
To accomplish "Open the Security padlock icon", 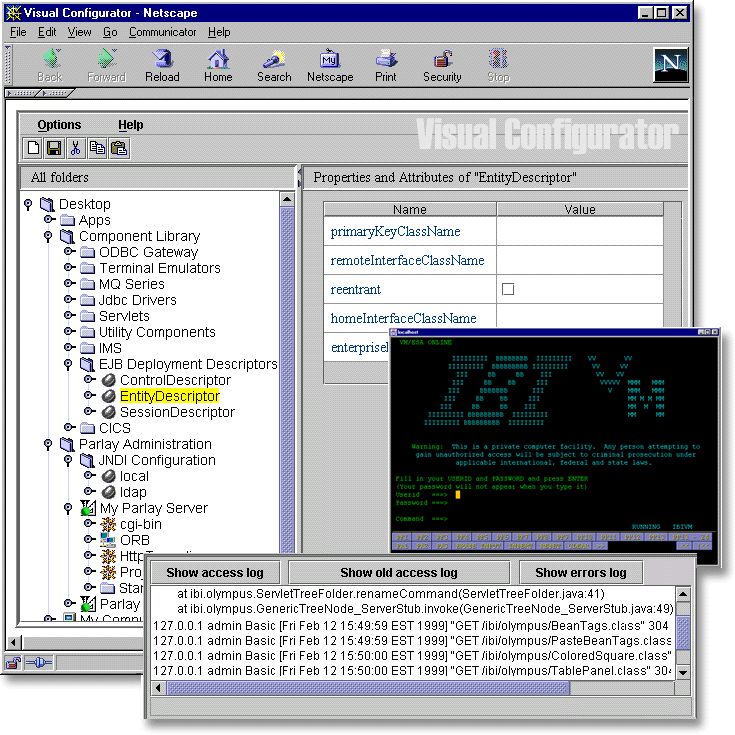I will (442, 60).
